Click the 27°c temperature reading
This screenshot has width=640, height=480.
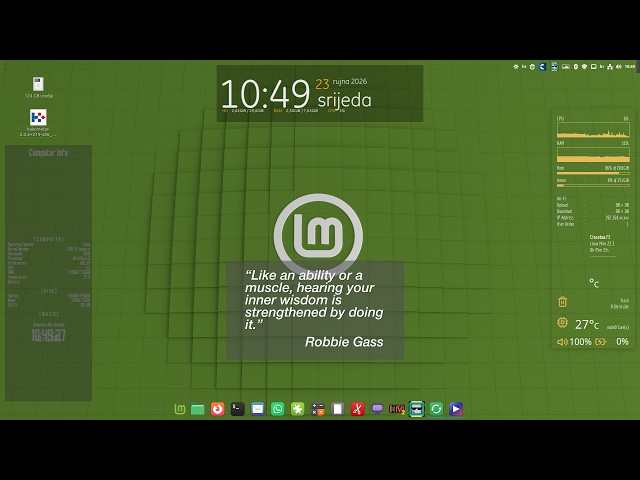(587, 324)
